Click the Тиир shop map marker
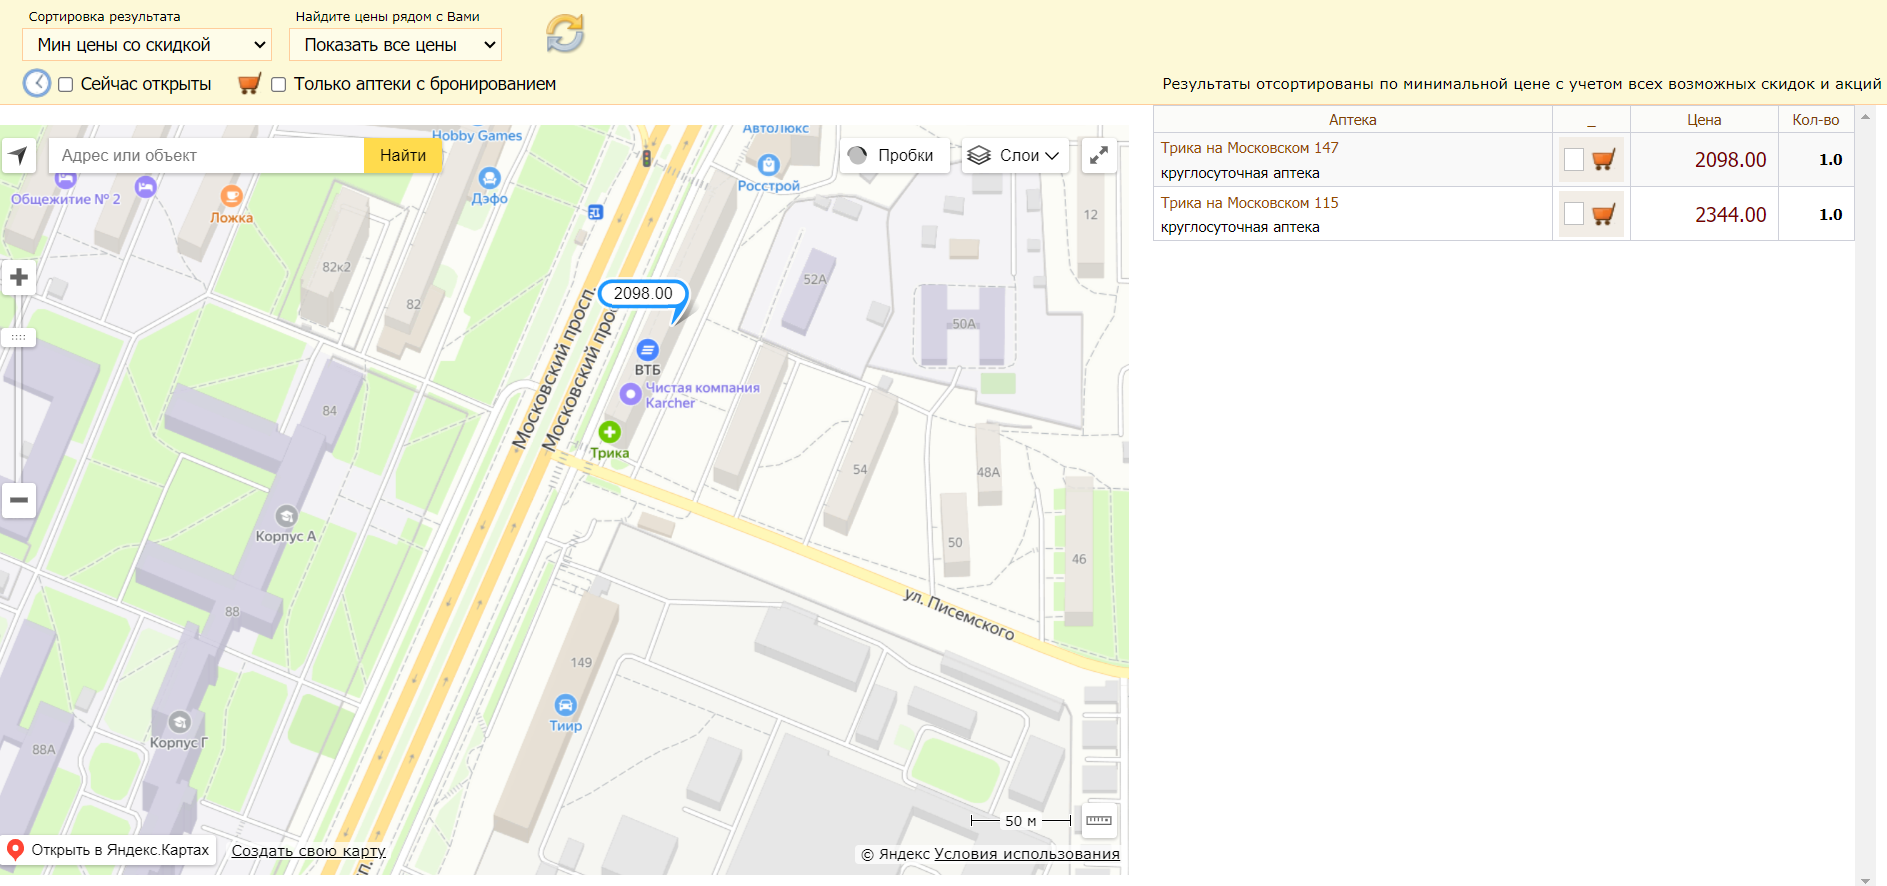This screenshot has width=1887, height=886. tap(566, 704)
